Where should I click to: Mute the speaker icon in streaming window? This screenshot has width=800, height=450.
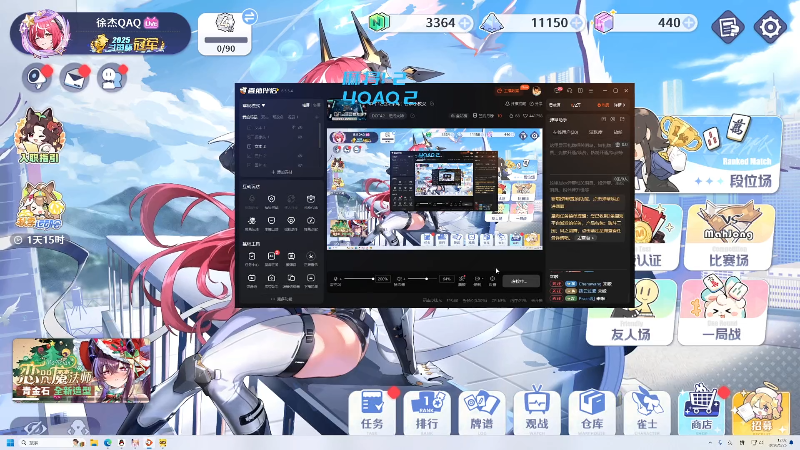coord(399,279)
